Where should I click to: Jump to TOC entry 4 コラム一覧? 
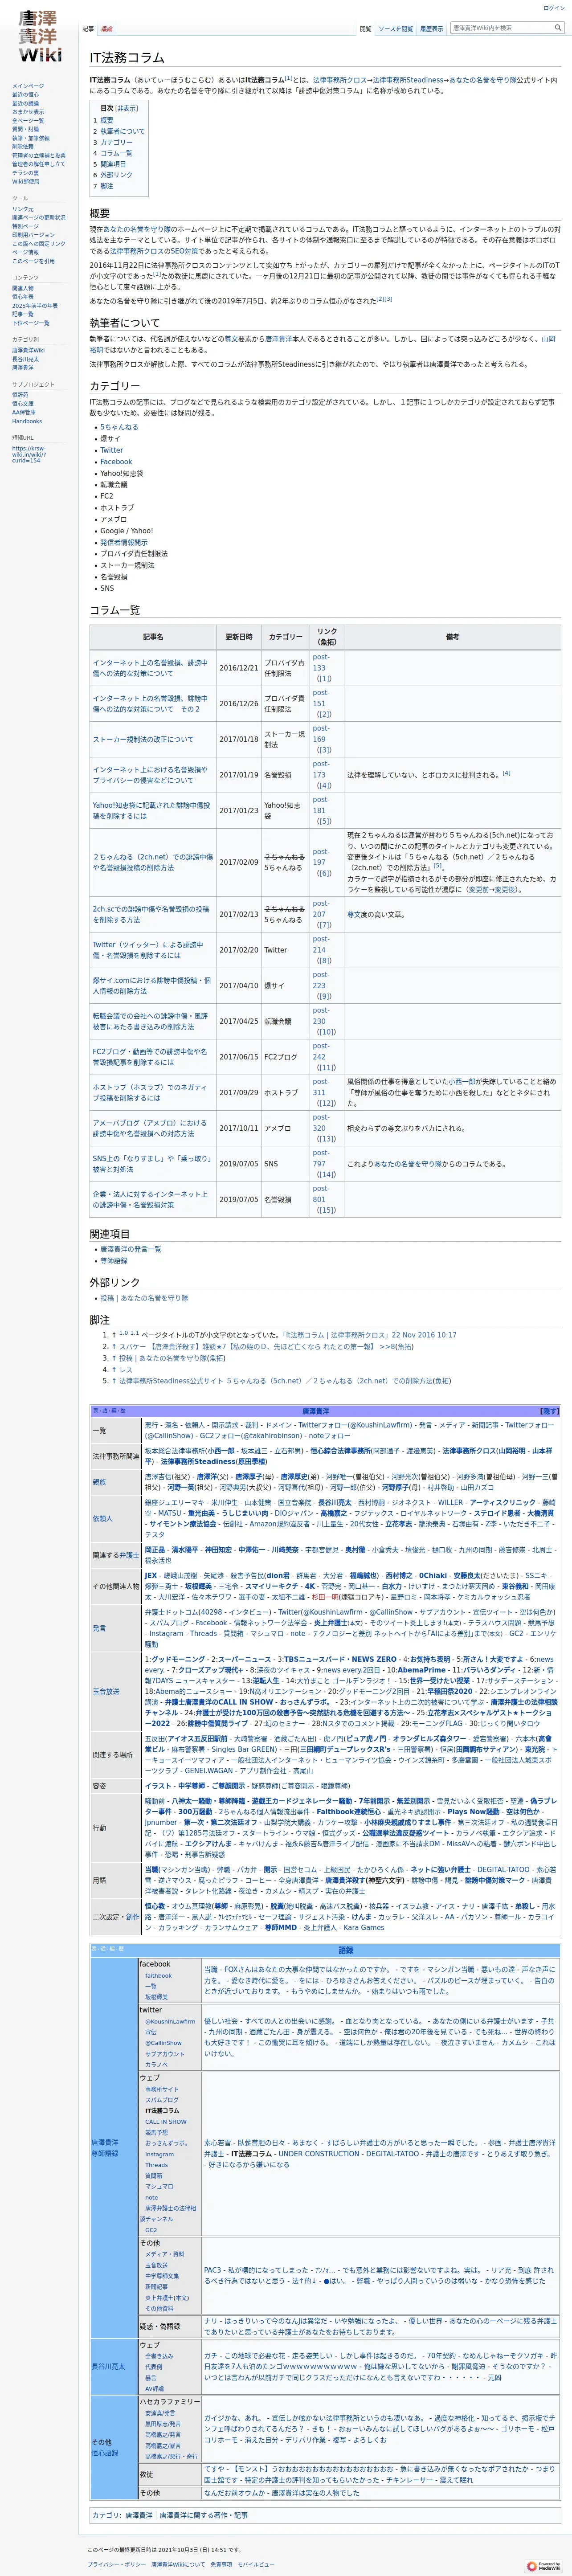pyautogui.click(x=113, y=153)
